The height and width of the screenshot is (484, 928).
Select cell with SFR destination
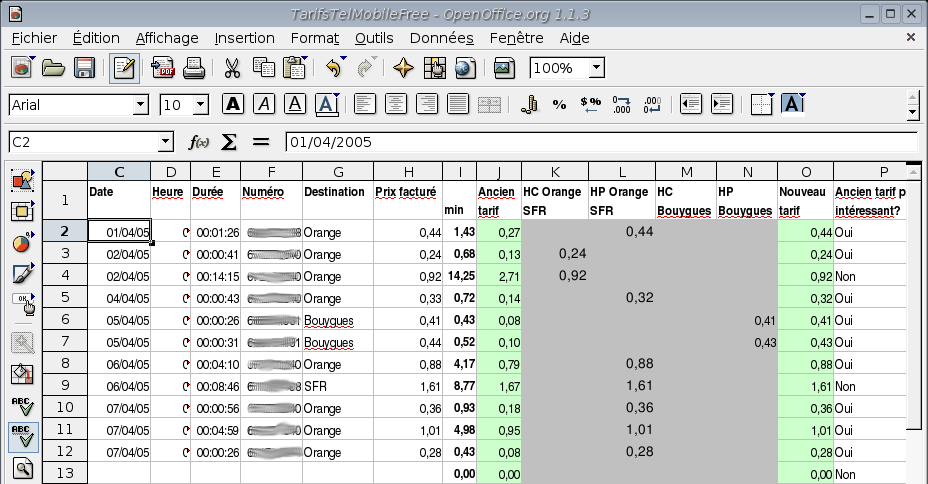(338, 386)
